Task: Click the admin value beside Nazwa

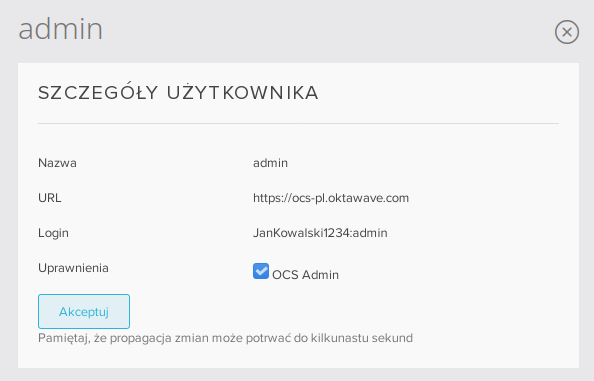Action: pos(270,163)
